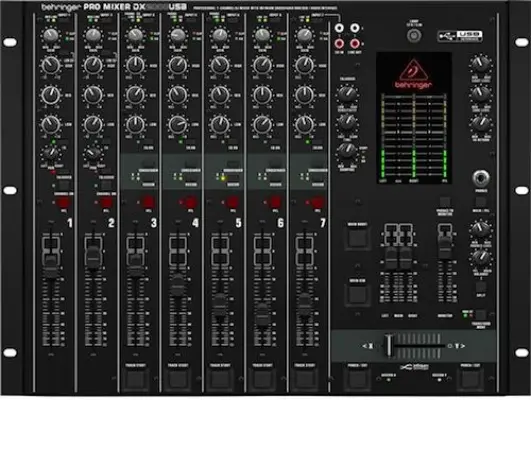This screenshot has height=450, width=531.
Task: Click the large number 7 channel label
Action: click(x=323, y=223)
